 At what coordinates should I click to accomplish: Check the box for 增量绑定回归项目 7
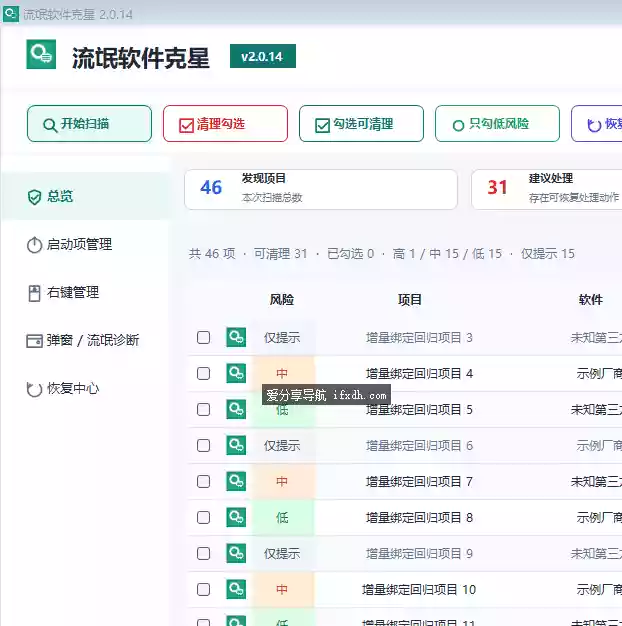pyautogui.click(x=204, y=481)
